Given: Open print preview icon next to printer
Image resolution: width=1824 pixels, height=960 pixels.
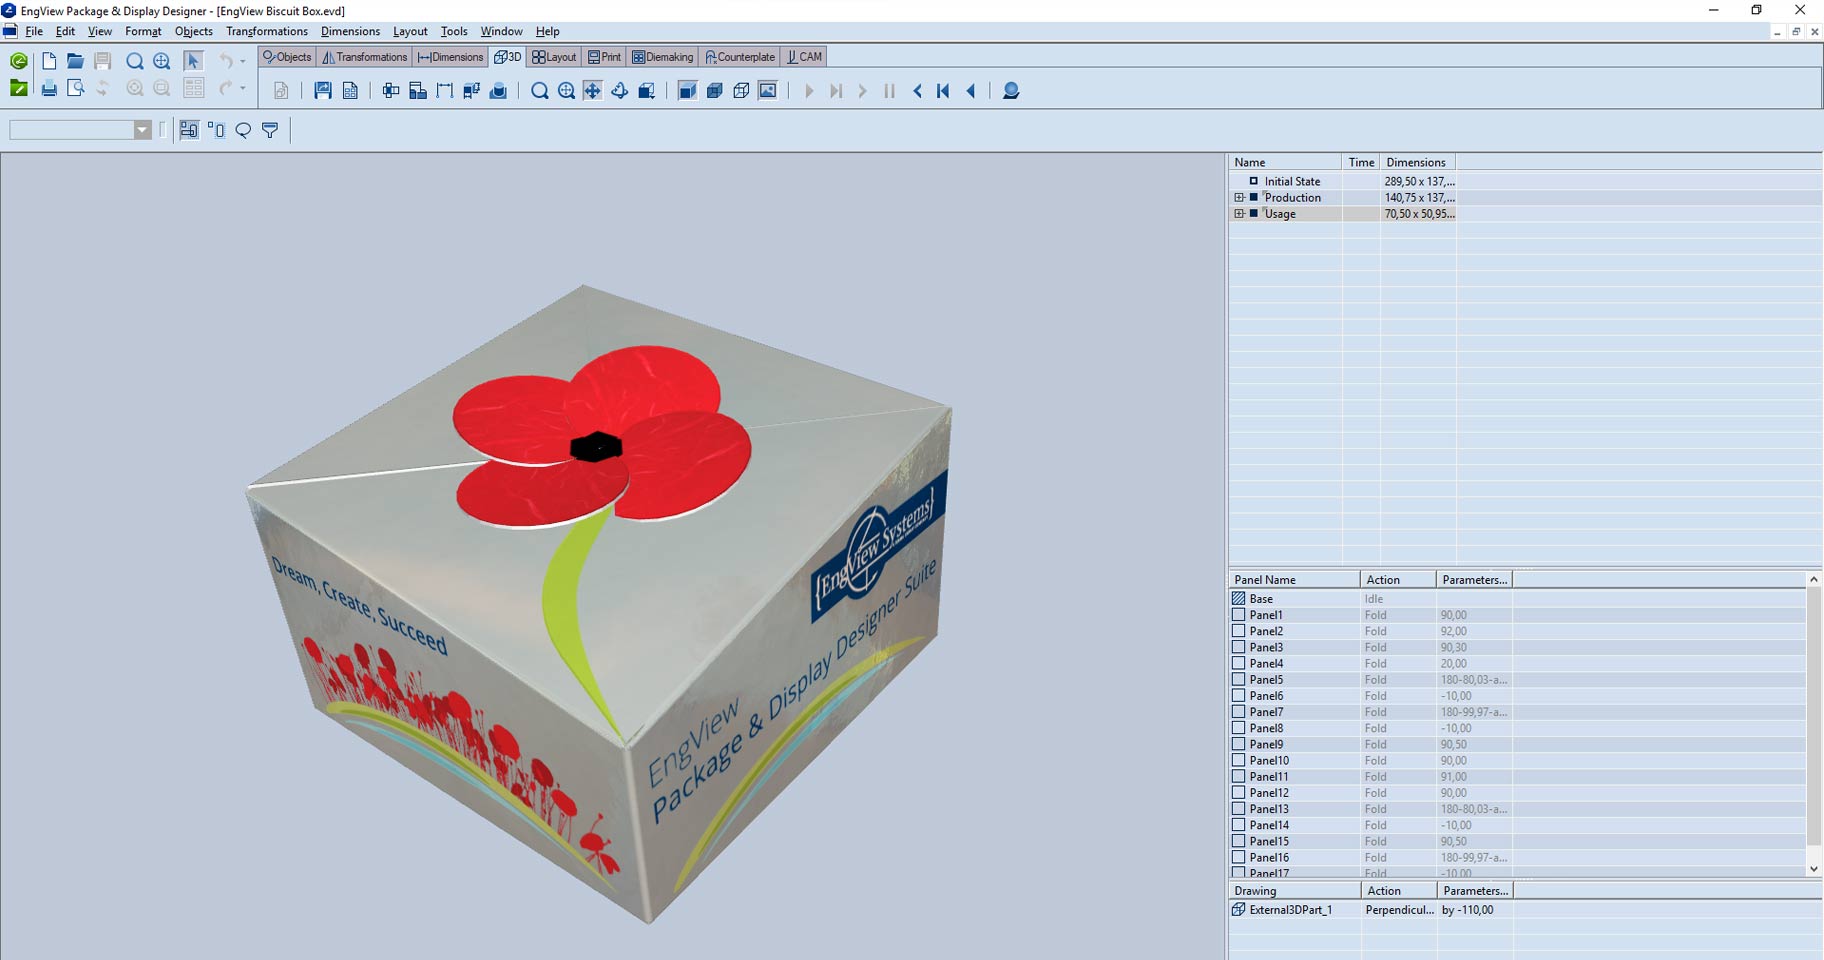Looking at the screenshot, I should coord(75,88).
